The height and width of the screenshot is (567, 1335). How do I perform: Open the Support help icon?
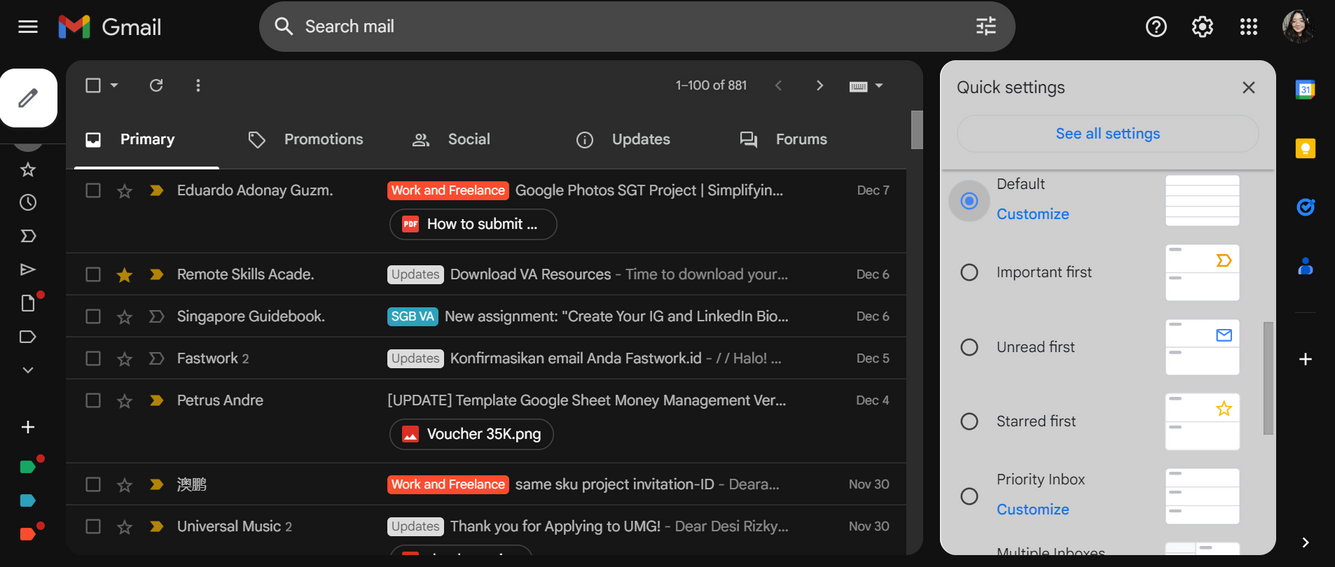[x=1156, y=27]
